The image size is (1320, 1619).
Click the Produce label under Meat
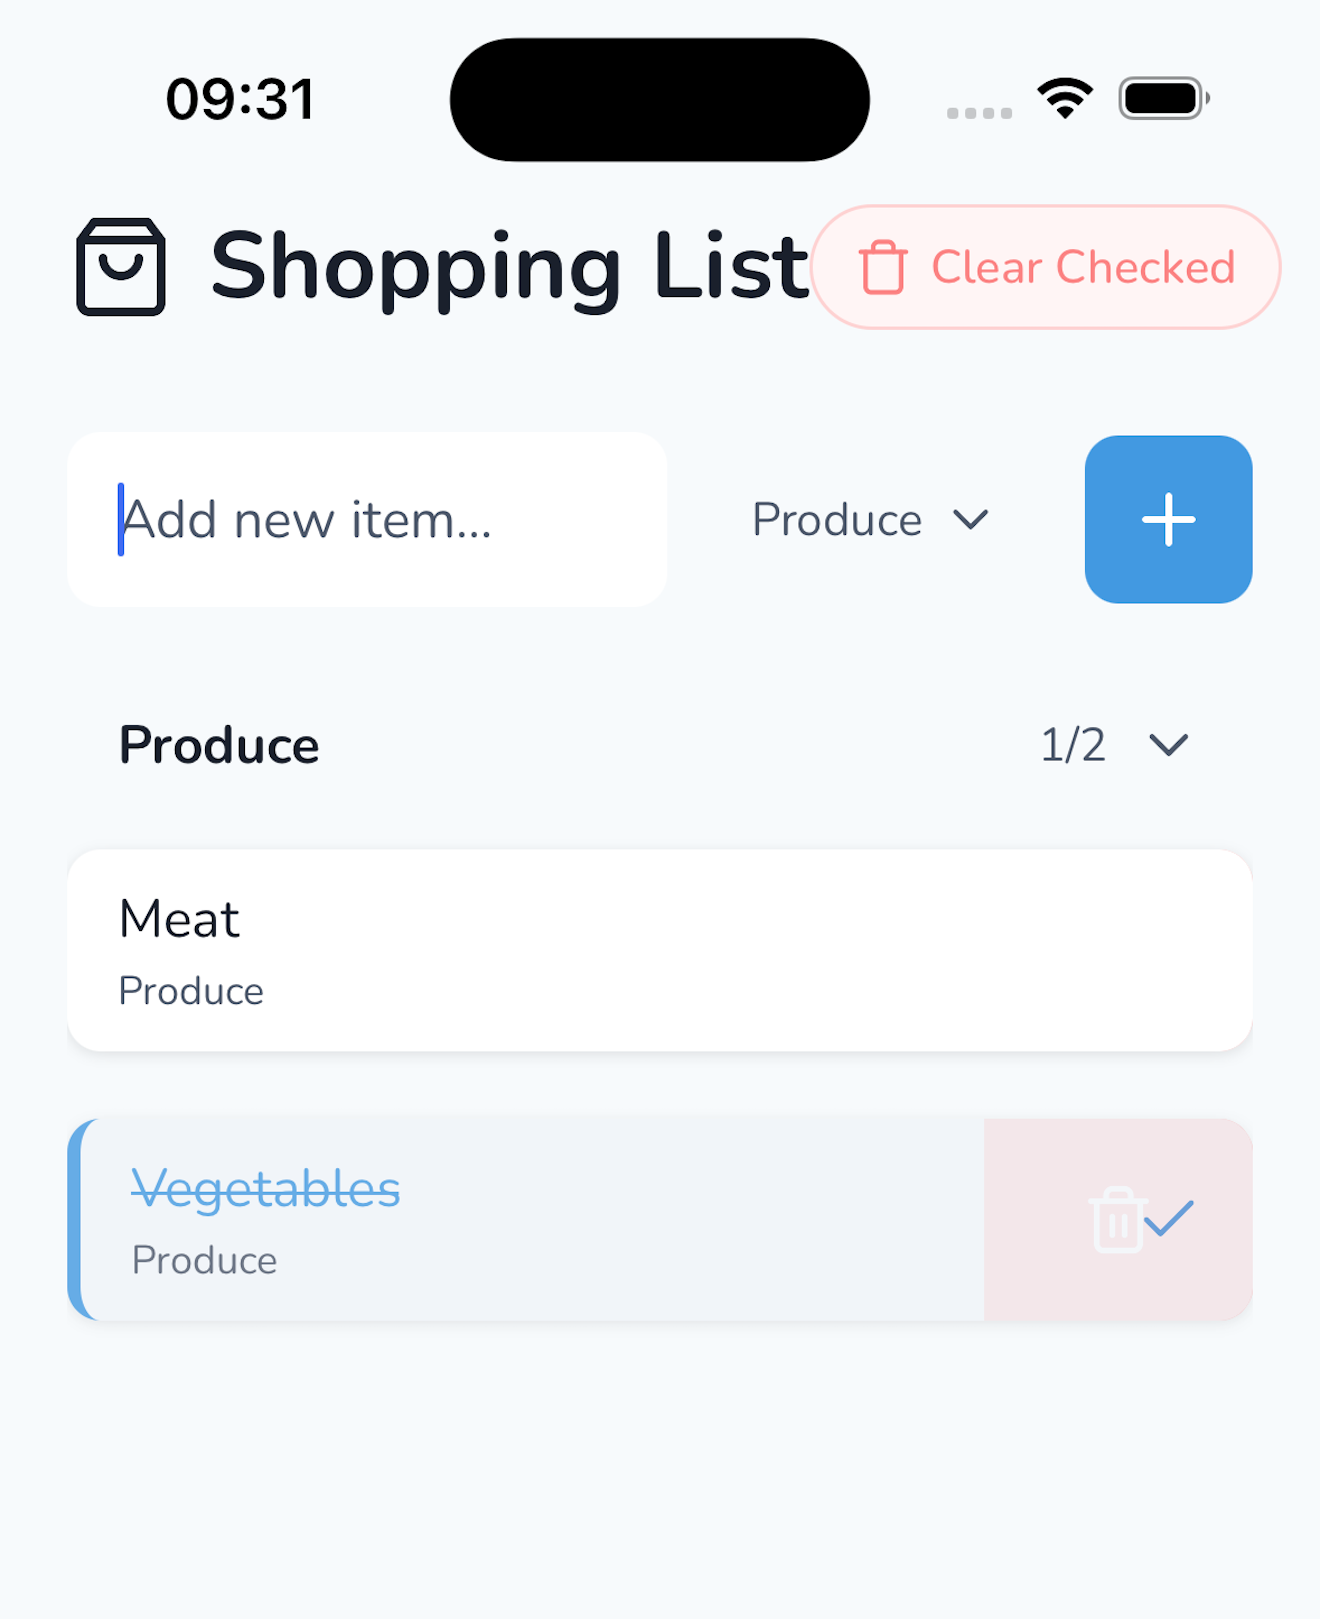click(x=191, y=991)
